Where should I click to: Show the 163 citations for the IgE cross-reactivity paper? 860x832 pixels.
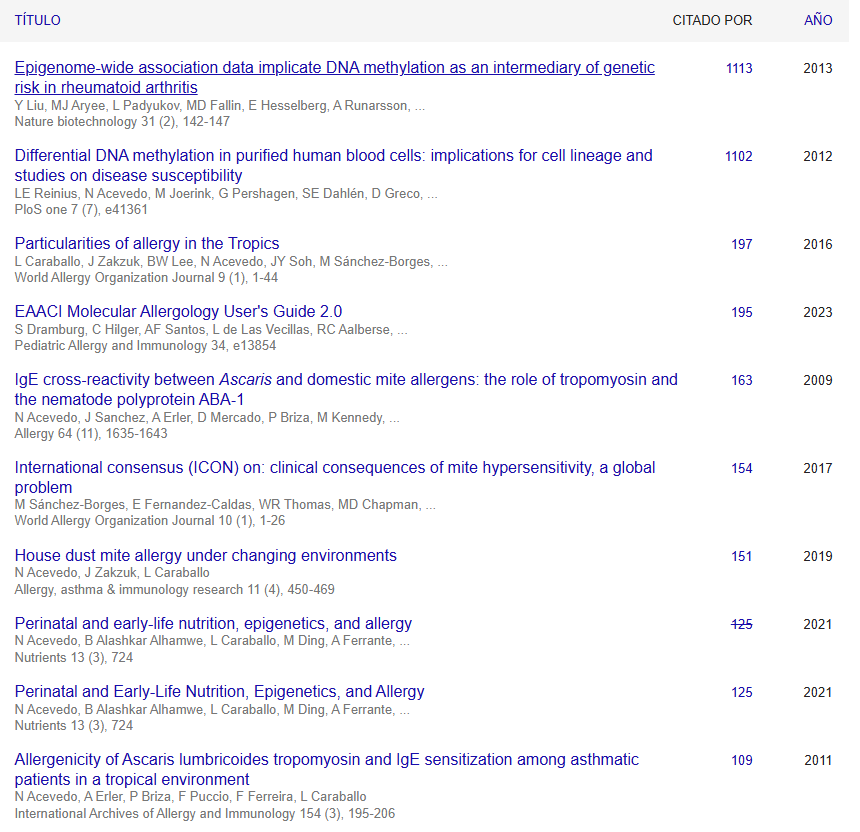tap(741, 380)
